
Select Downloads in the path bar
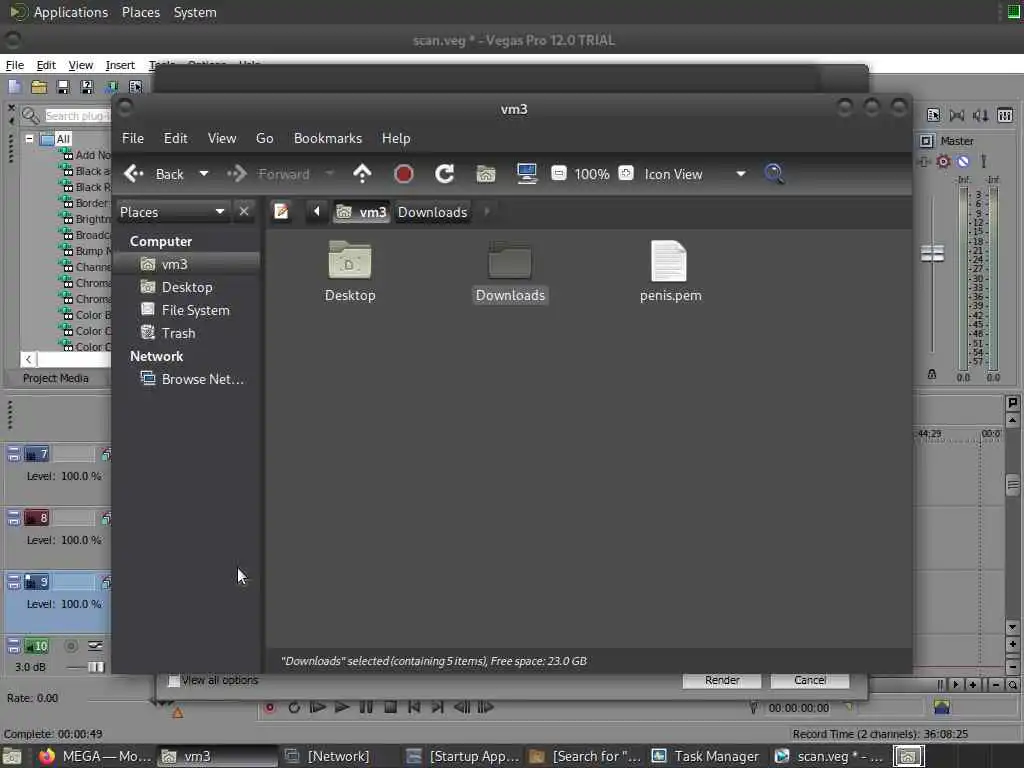(x=432, y=212)
